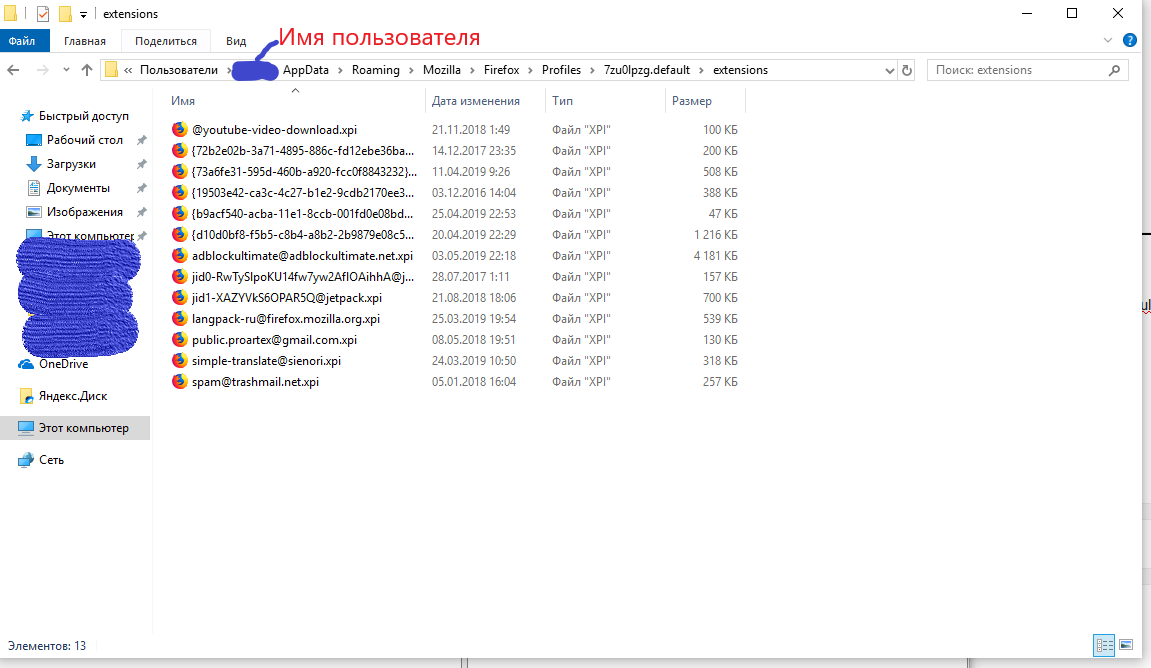Click date 21.11.2018 1:49 cell

pos(471,129)
